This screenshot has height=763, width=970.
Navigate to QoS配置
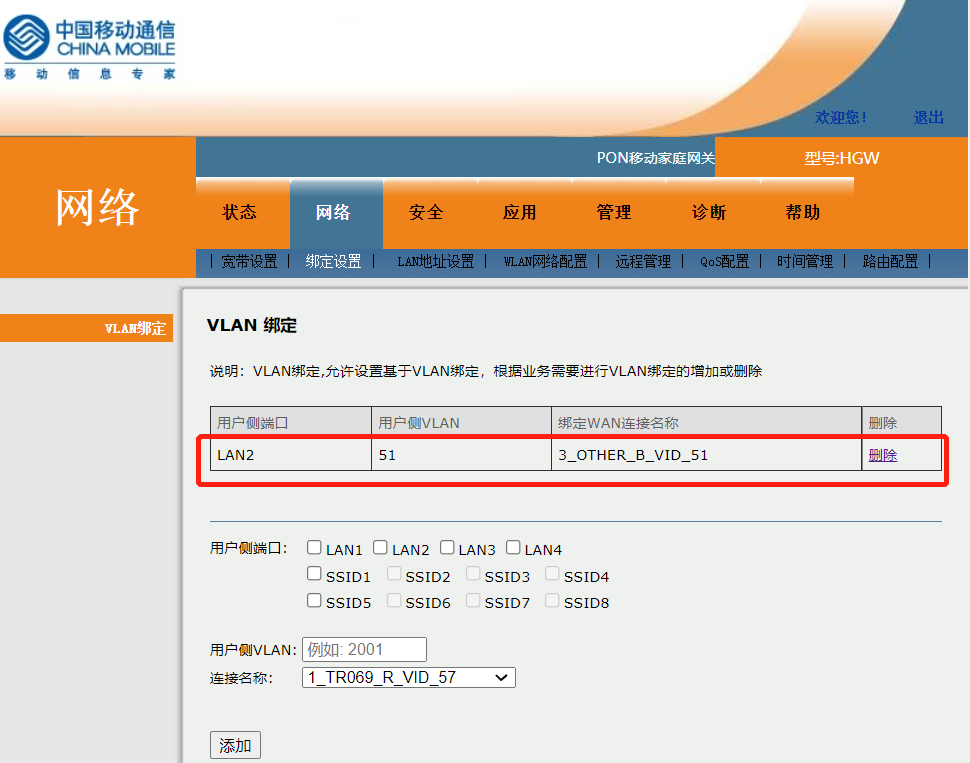click(x=724, y=262)
